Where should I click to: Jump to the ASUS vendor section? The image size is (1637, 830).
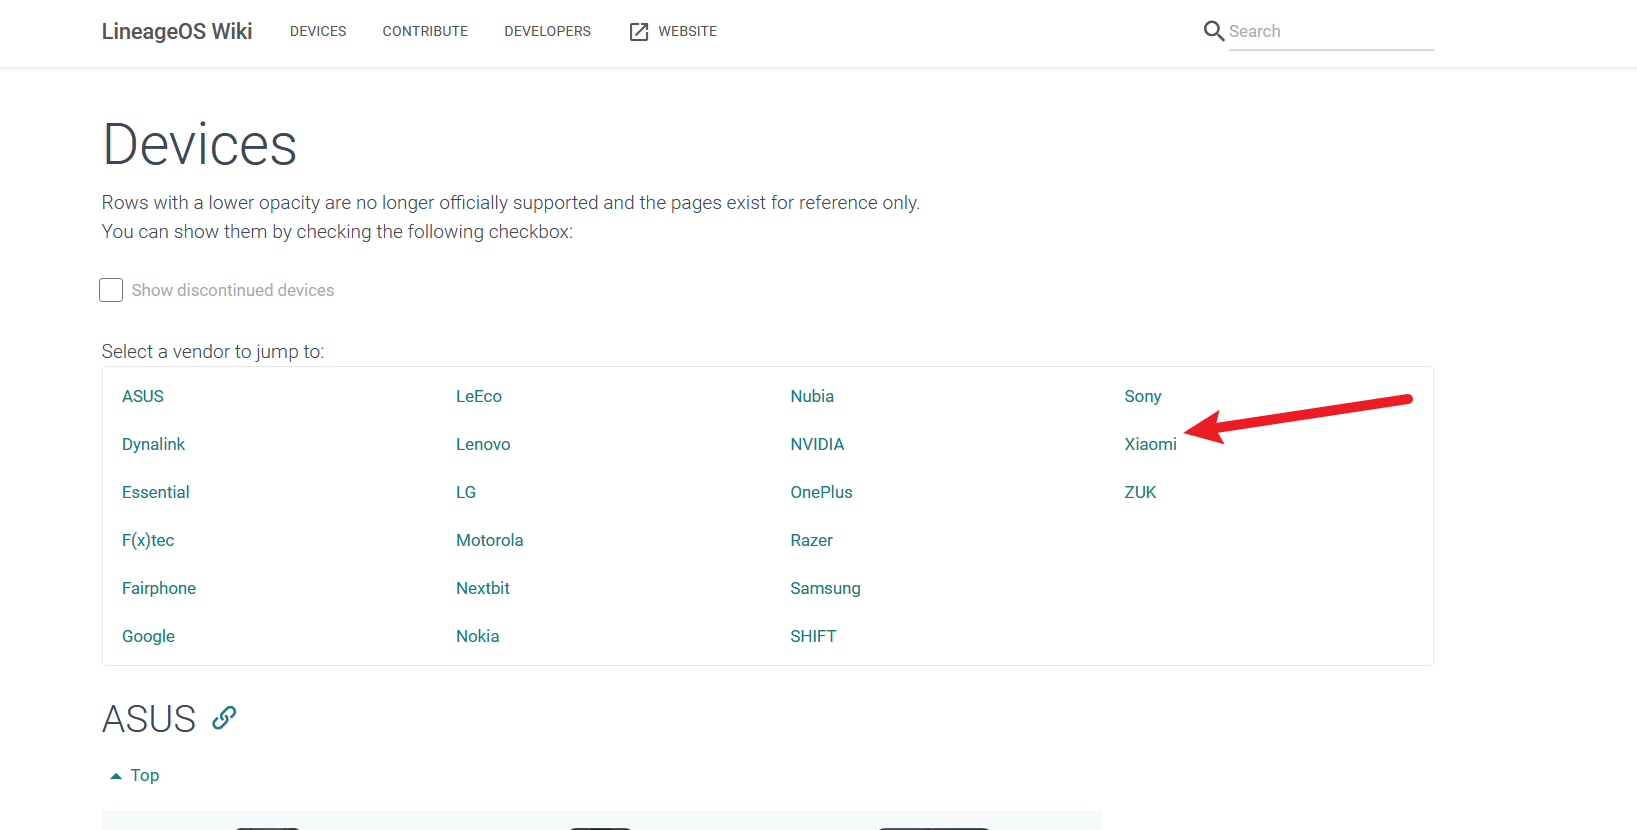tap(143, 396)
